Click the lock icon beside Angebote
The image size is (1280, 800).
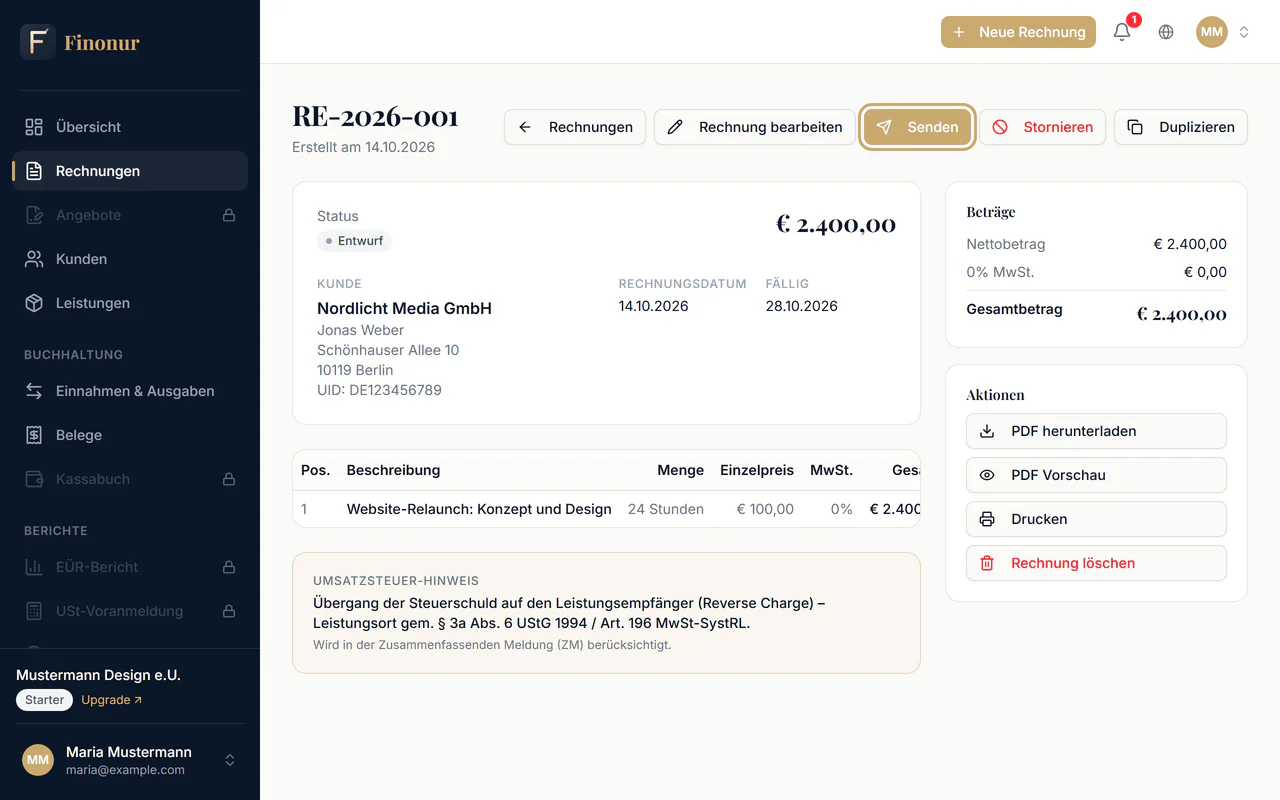click(x=229, y=215)
